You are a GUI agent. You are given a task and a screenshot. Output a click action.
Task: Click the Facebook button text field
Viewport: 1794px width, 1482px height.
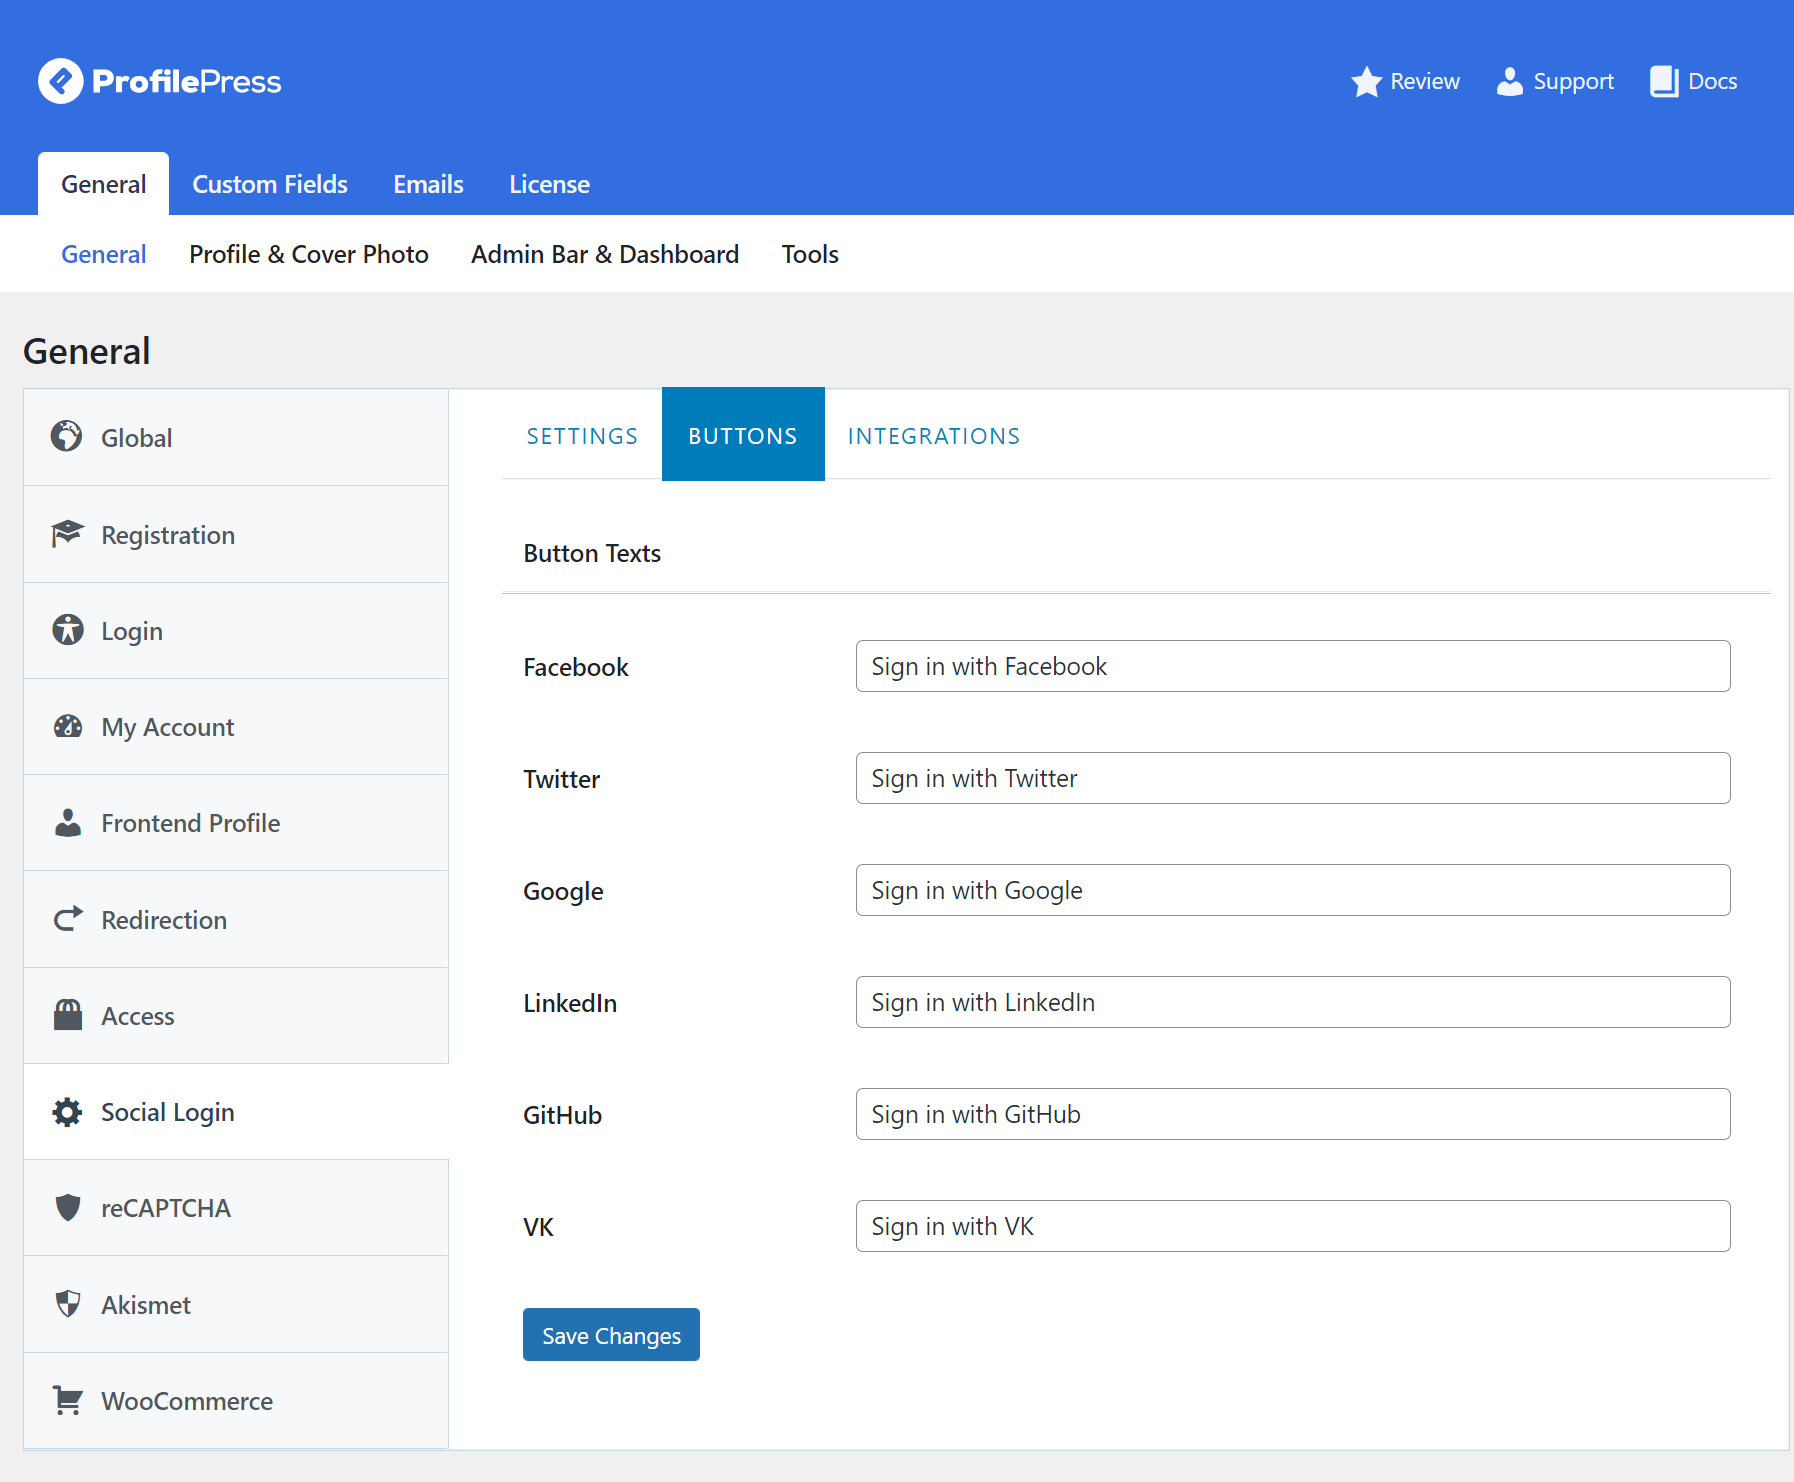click(1293, 666)
